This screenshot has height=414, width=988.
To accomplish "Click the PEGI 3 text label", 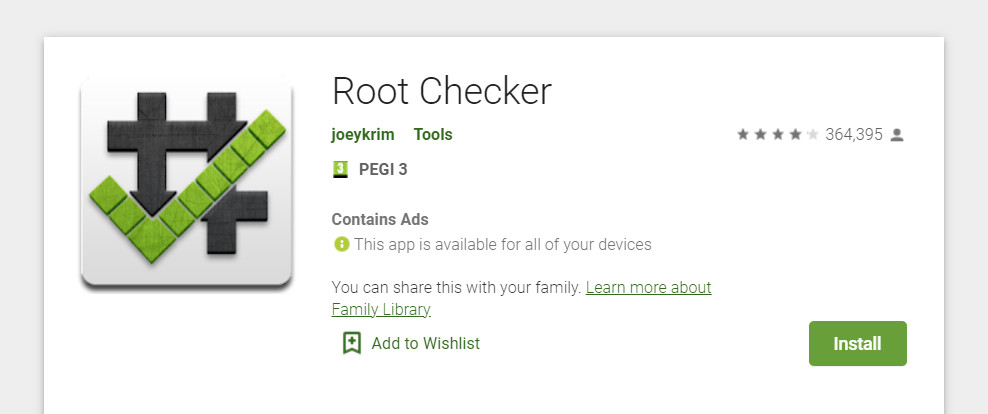I will tap(383, 170).
